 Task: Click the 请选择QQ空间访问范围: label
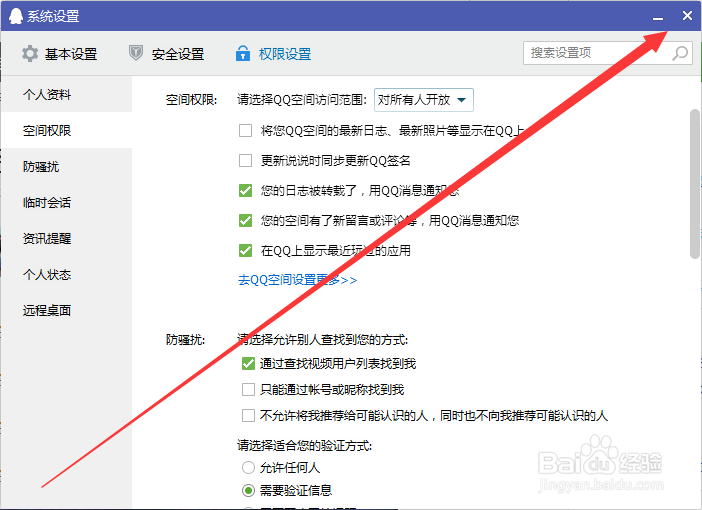(x=302, y=100)
